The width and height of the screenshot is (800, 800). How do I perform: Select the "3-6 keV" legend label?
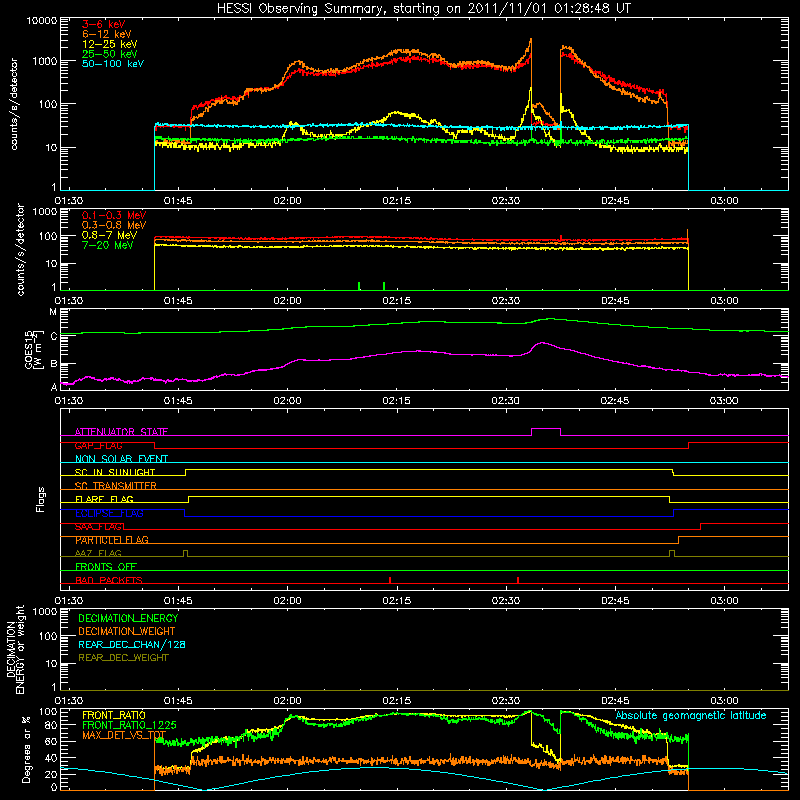[104, 24]
